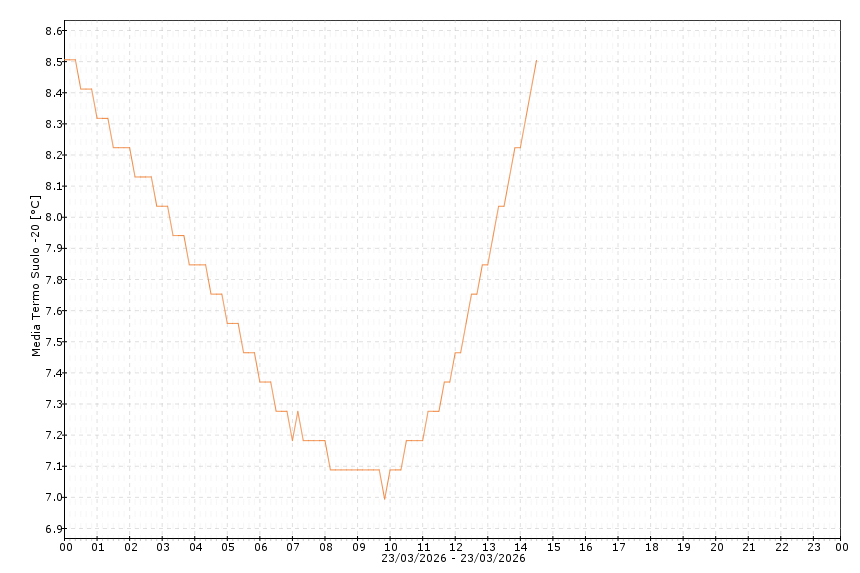Click the 7.0 y-axis tick label
Screen dimensions: 860x573
[x=54, y=497]
